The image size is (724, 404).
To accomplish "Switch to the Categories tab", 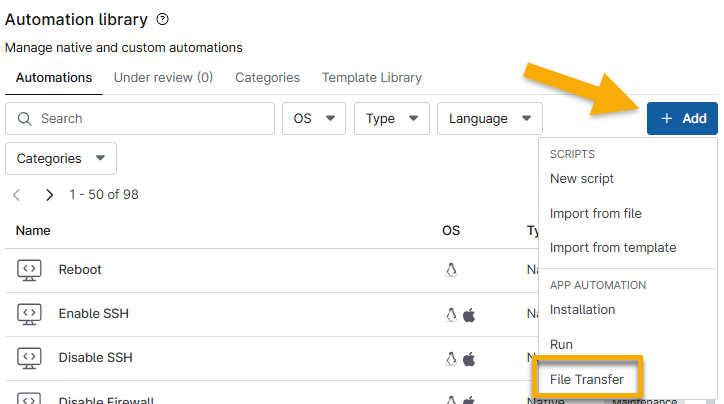I will click(267, 78).
